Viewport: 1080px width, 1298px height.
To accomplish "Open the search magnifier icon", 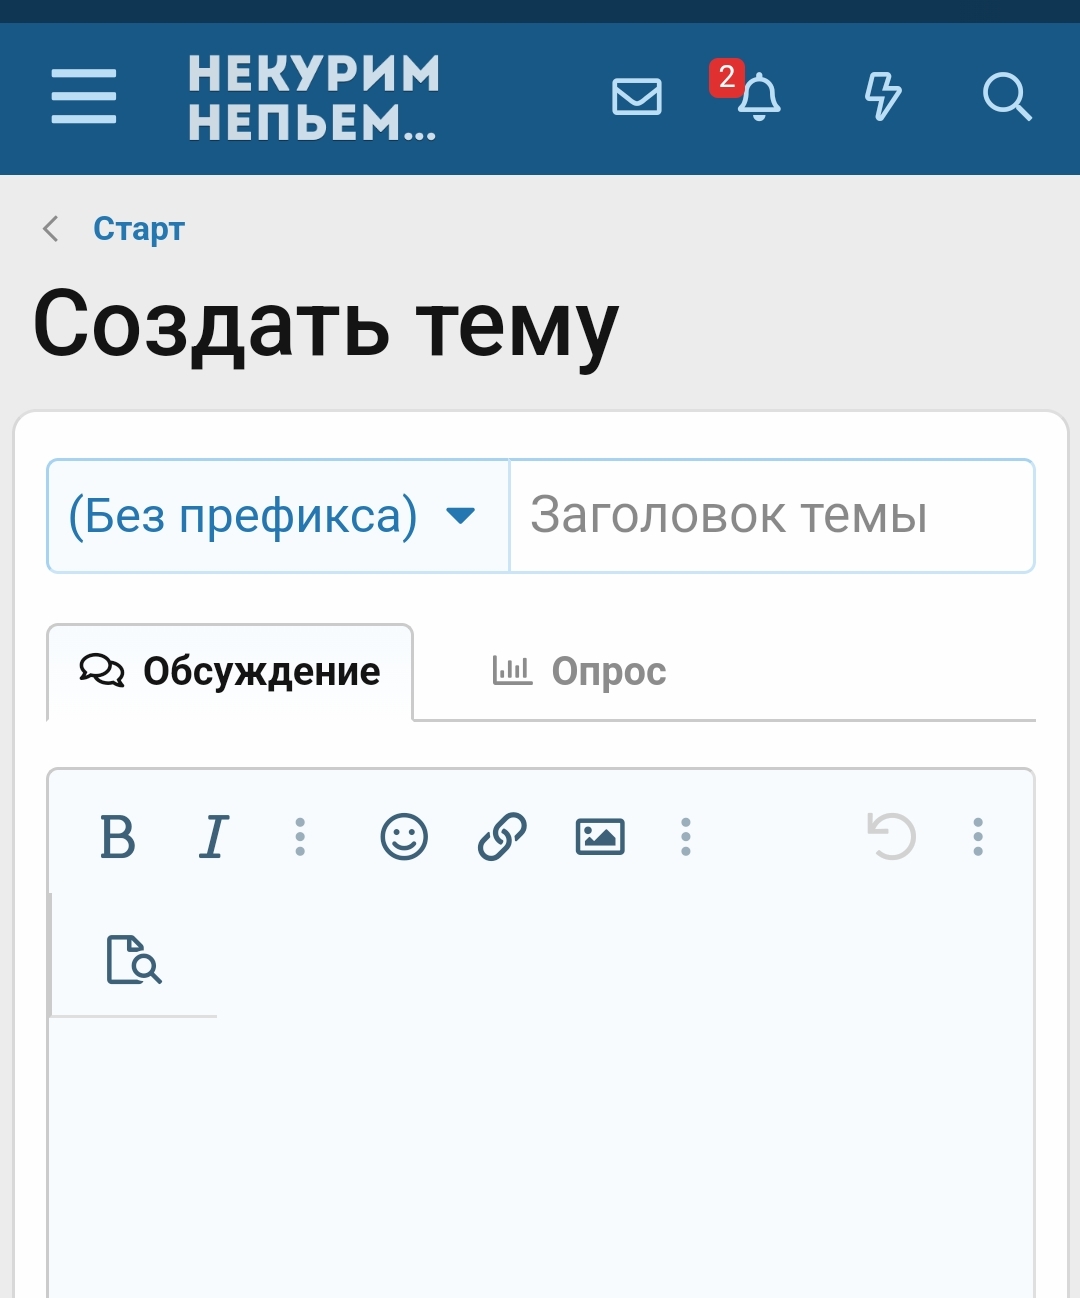I will pyautogui.click(x=1006, y=97).
